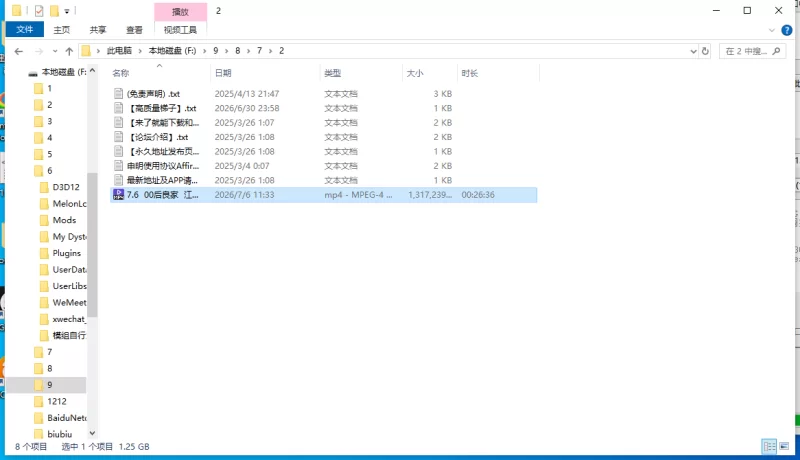This screenshot has width=800, height=460.
Task: Select xwechat folder in navigation tree
Action: click(x=69, y=319)
